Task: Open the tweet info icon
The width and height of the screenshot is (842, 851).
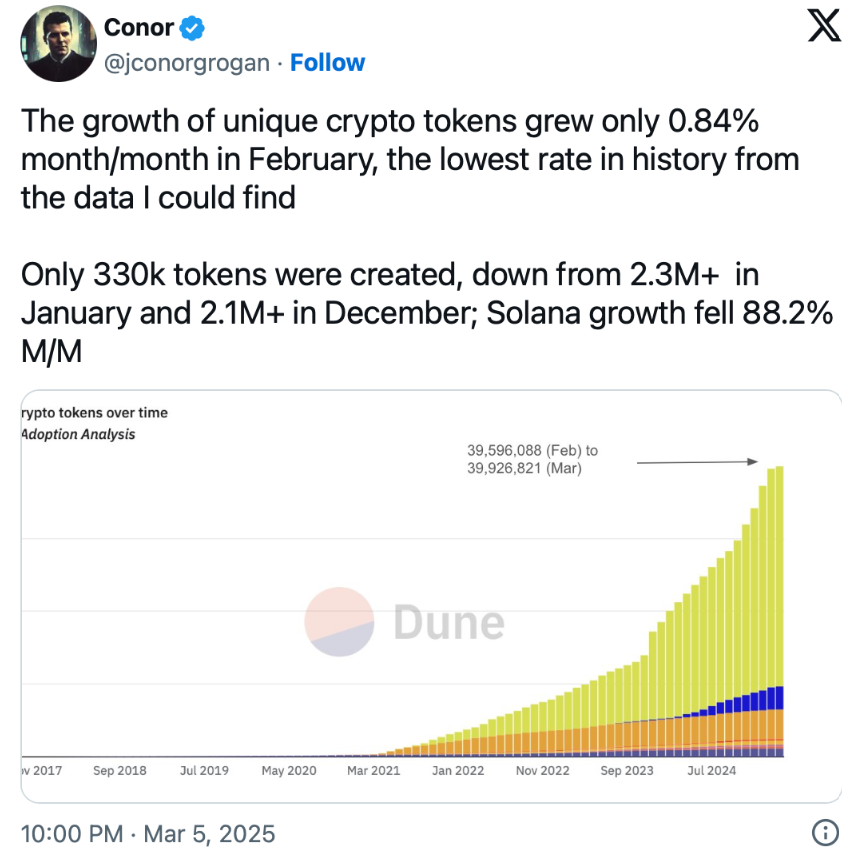Action: pos(825,831)
